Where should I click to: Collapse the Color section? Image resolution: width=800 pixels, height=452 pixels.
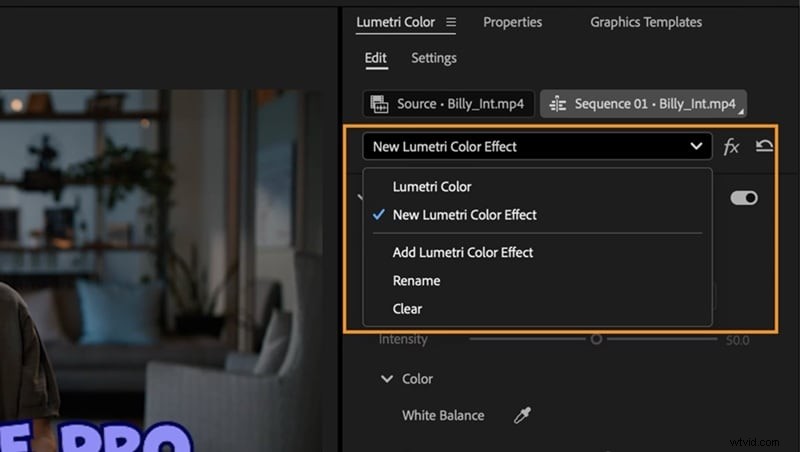pos(387,379)
